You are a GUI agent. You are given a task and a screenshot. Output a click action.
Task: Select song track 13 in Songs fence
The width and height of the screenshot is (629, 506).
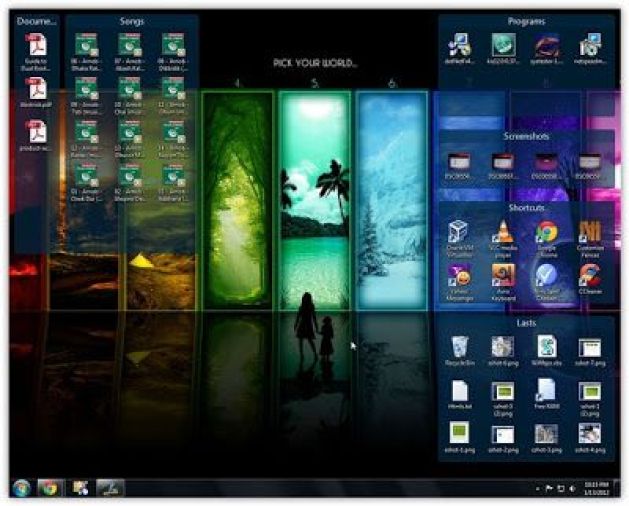click(130, 139)
